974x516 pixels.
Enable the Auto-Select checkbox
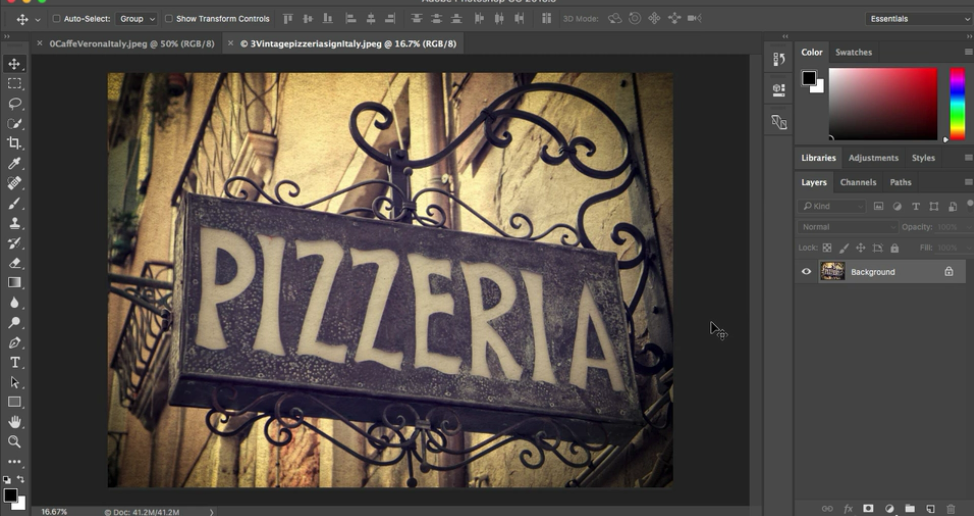(56, 19)
